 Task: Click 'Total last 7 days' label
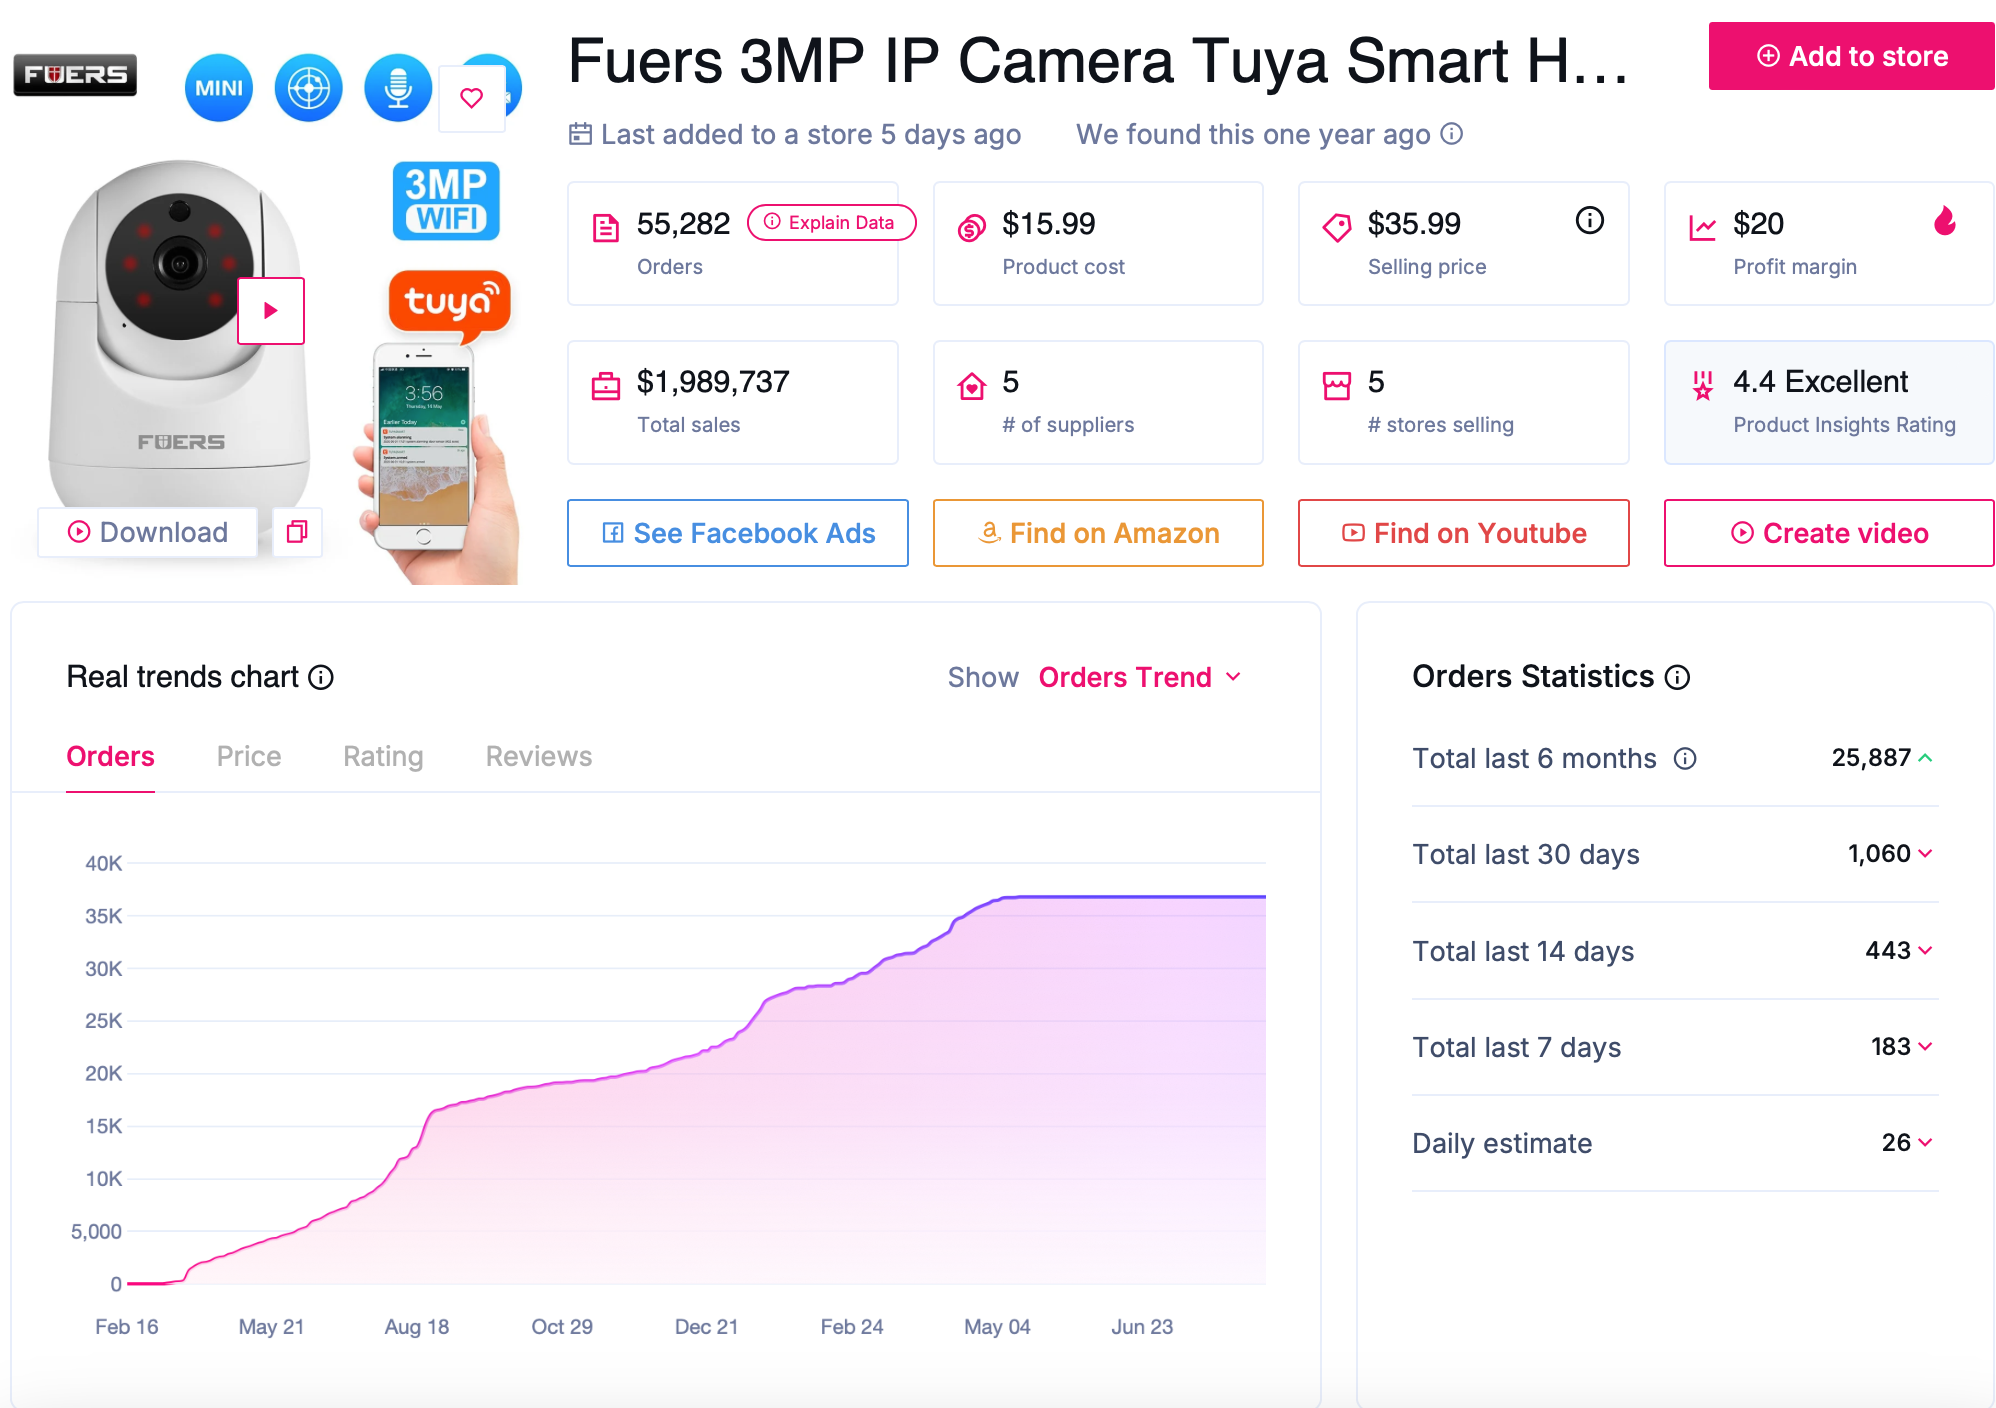[x=1517, y=1048]
